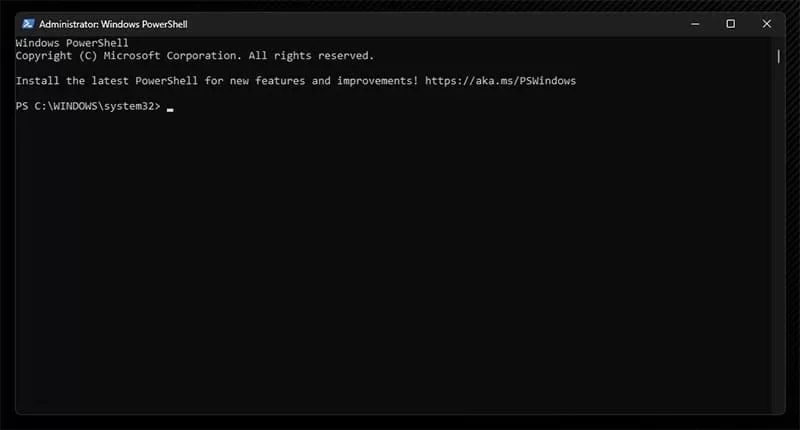Click the "new features and improvements!" text
Screen dimensions: 800x430
pos(320,81)
